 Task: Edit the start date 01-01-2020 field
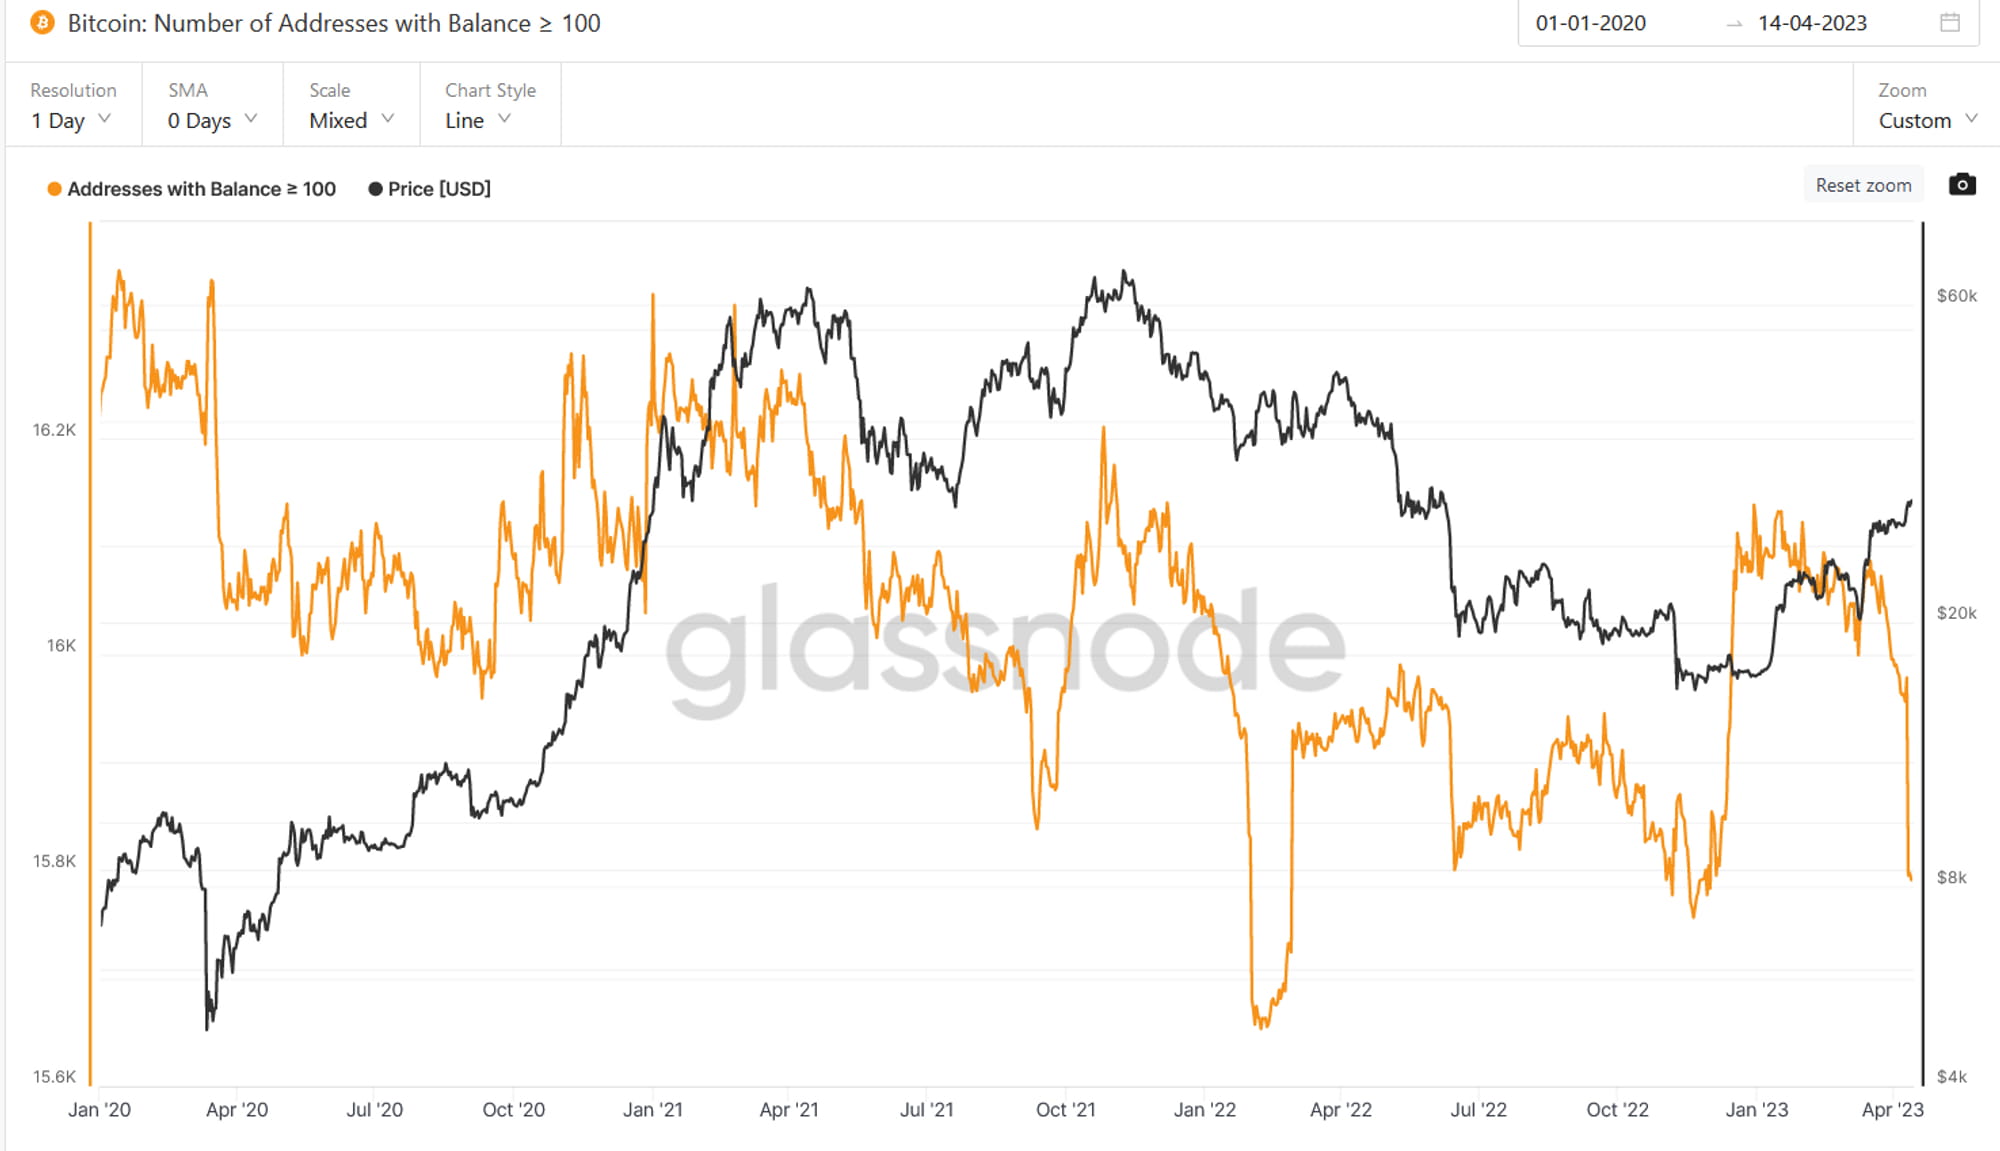tap(1590, 23)
